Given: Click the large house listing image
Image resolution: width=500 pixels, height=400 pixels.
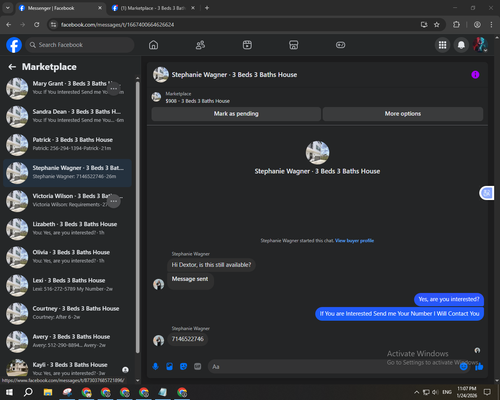Looking at the screenshot, I should tap(317, 153).
